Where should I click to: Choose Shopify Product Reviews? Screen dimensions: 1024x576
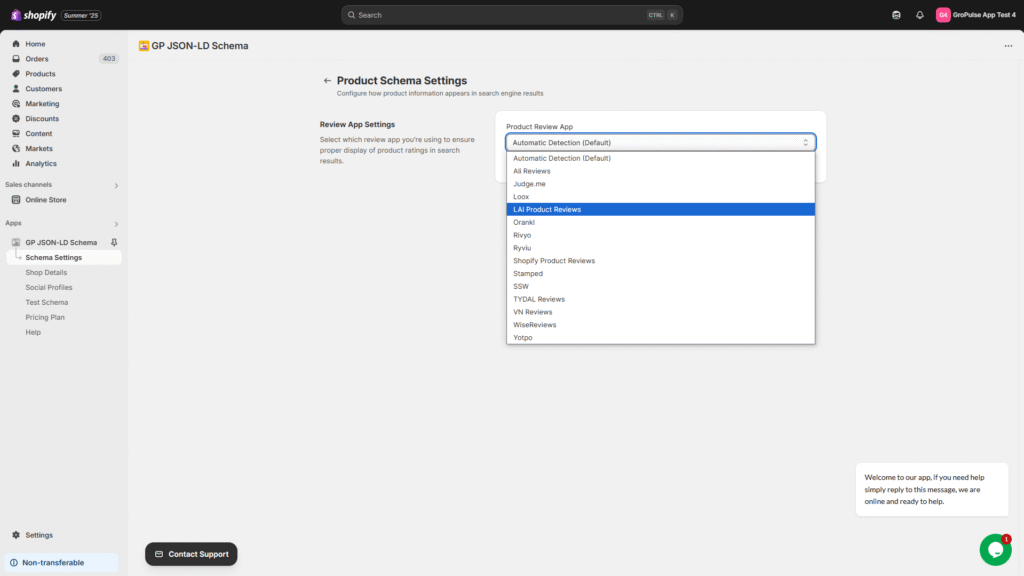[x=660, y=261]
